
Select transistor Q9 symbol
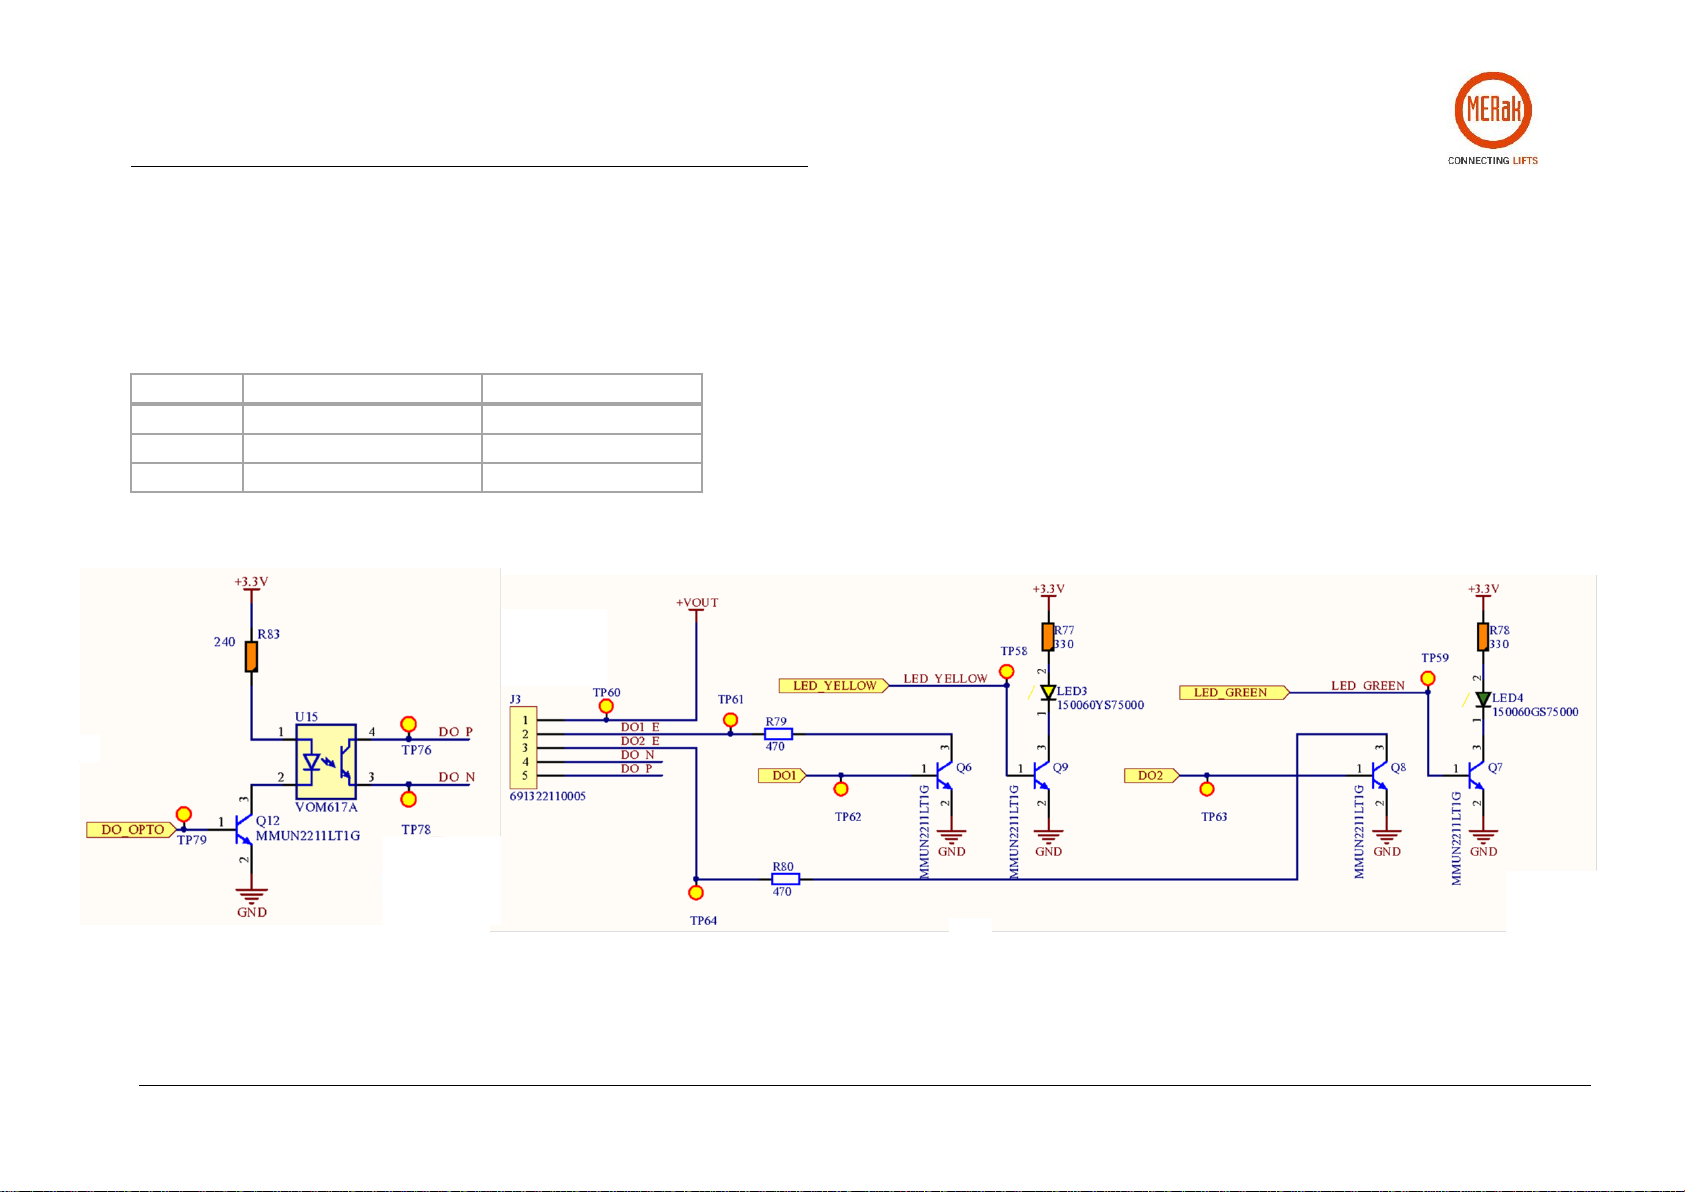pyautogui.click(x=1040, y=774)
